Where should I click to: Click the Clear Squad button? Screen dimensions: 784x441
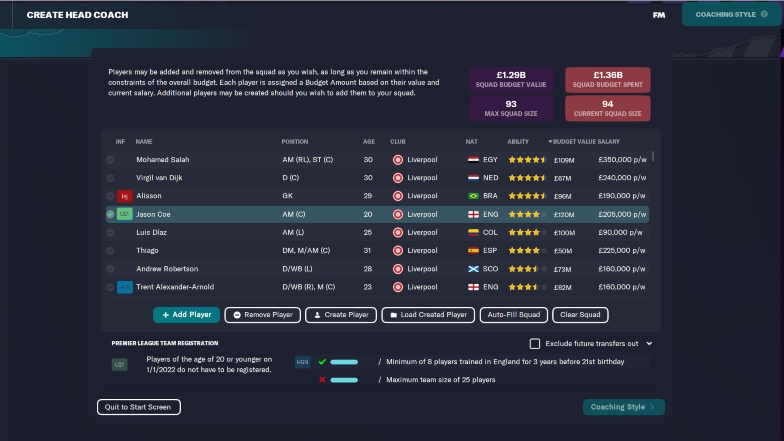(x=580, y=315)
